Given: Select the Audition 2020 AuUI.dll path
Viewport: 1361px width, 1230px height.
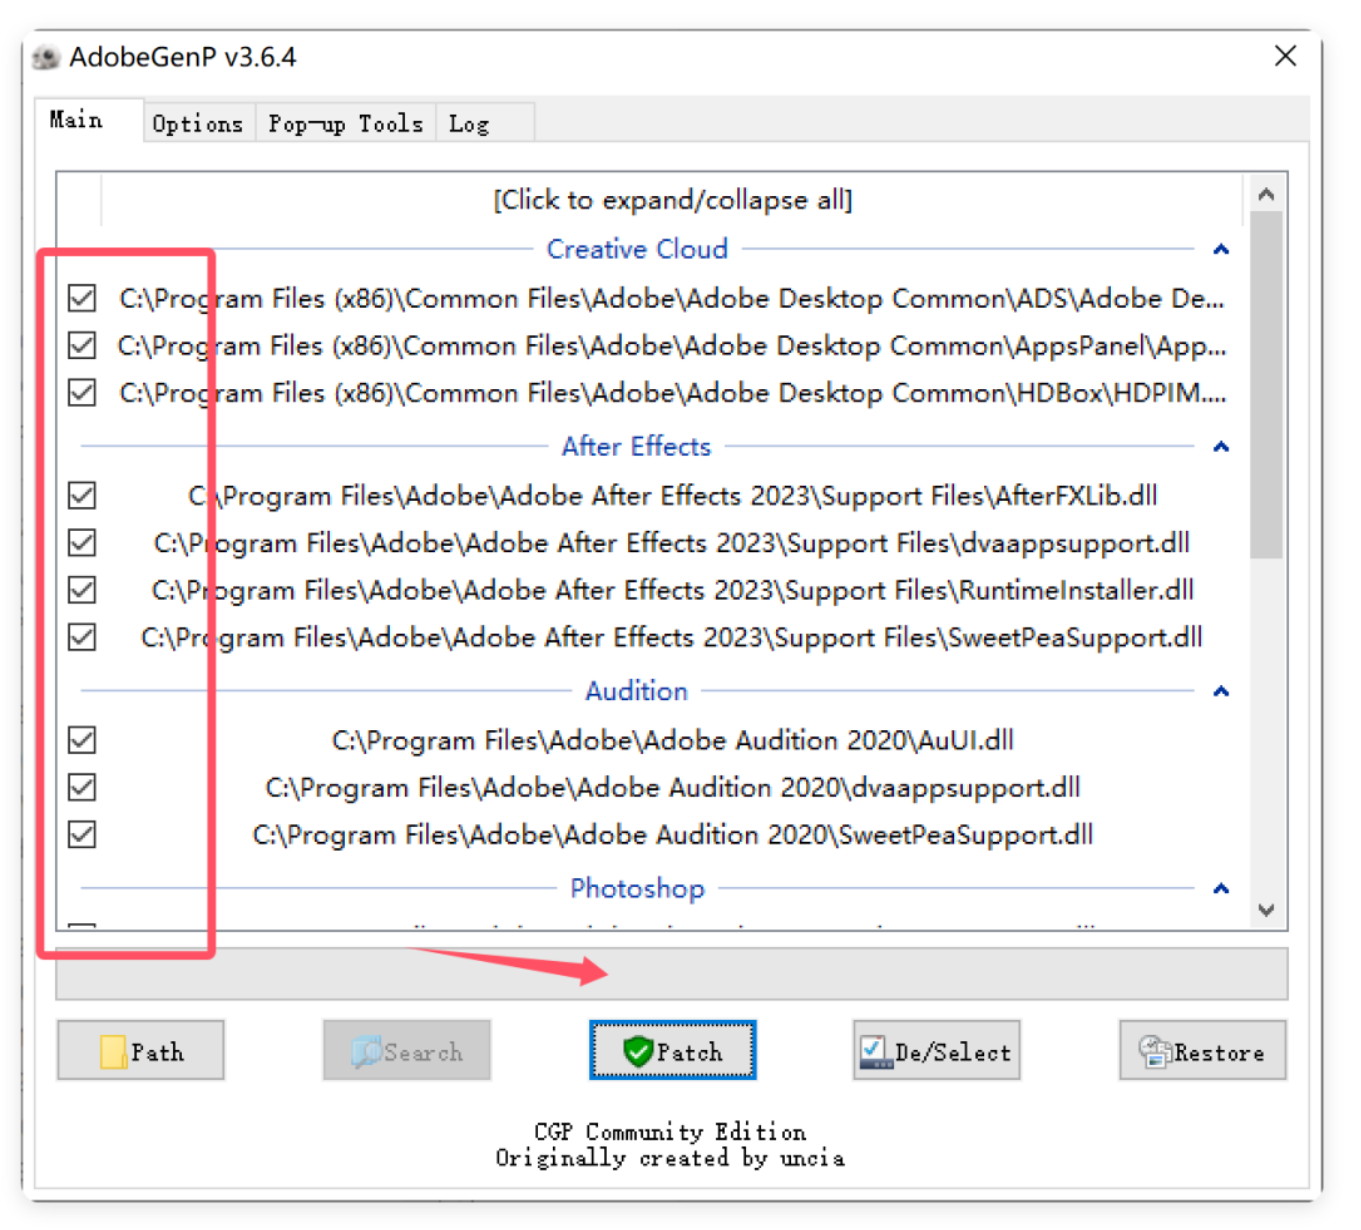Looking at the screenshot, I should point(672,740).
